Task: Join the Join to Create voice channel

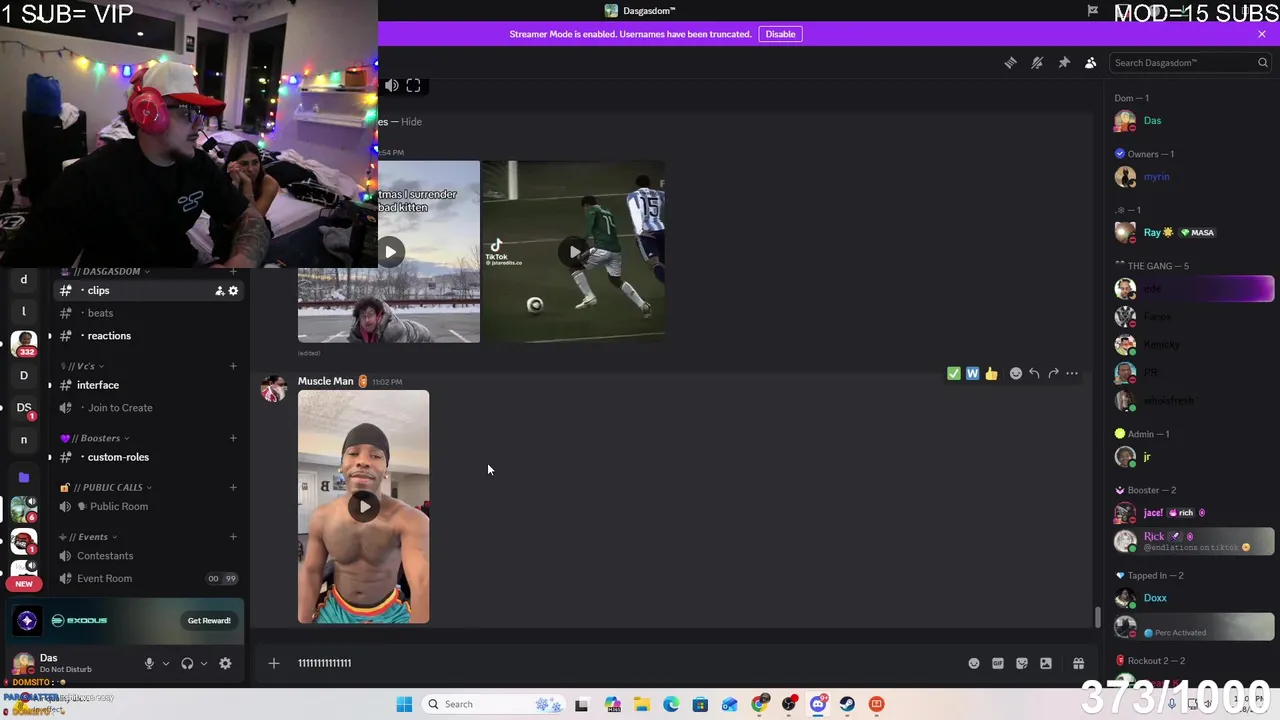Action: coord(148,408)
